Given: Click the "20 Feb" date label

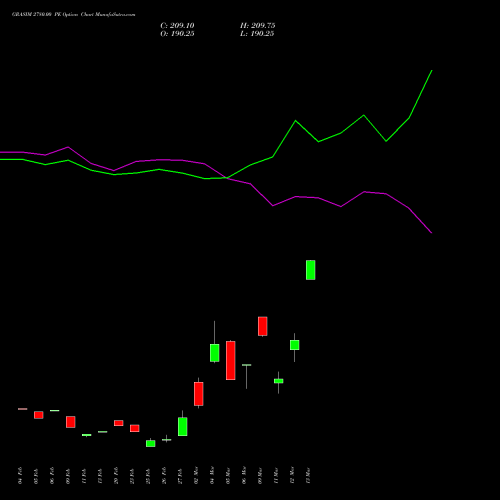Looking at the screenshot, I should click(x=116, y=476).
